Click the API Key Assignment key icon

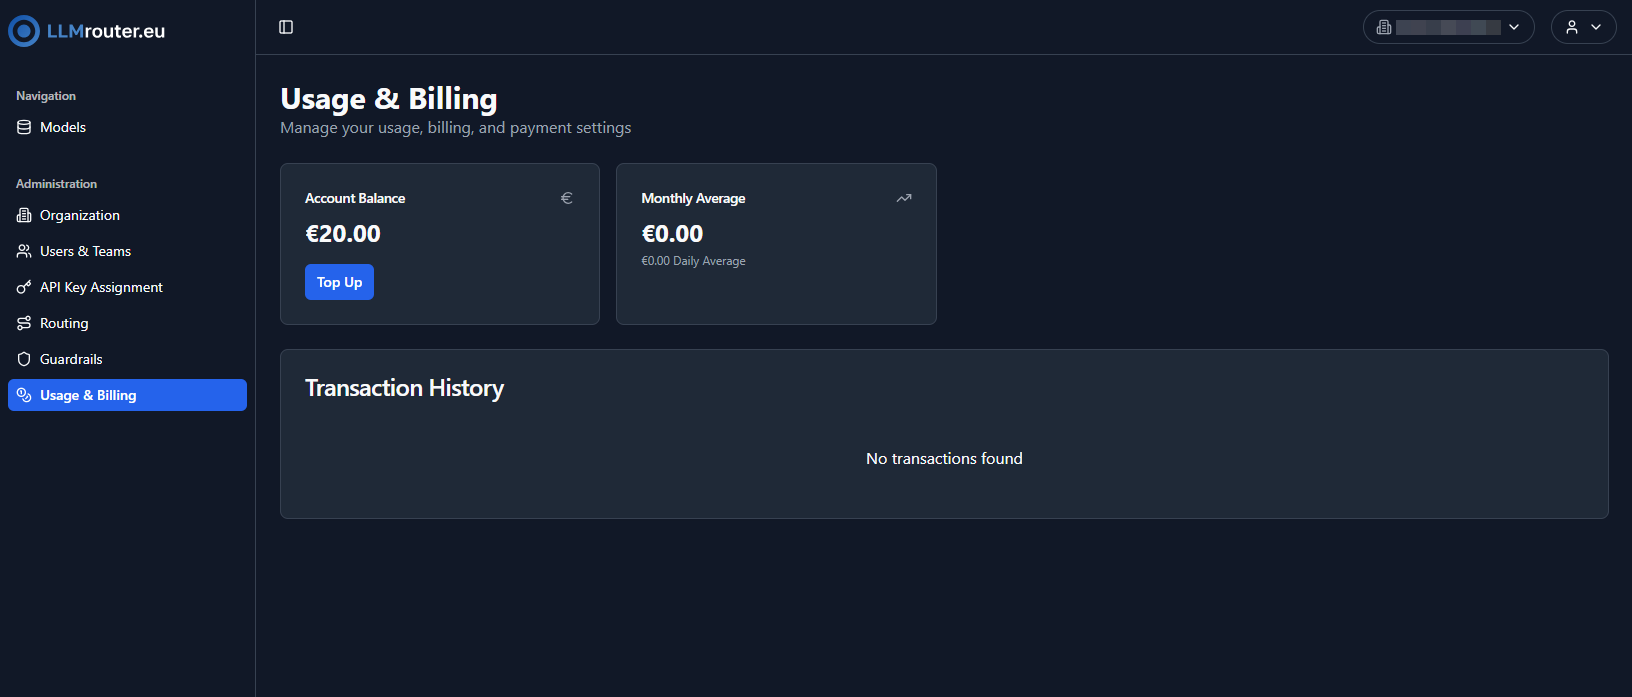point(24,287)
